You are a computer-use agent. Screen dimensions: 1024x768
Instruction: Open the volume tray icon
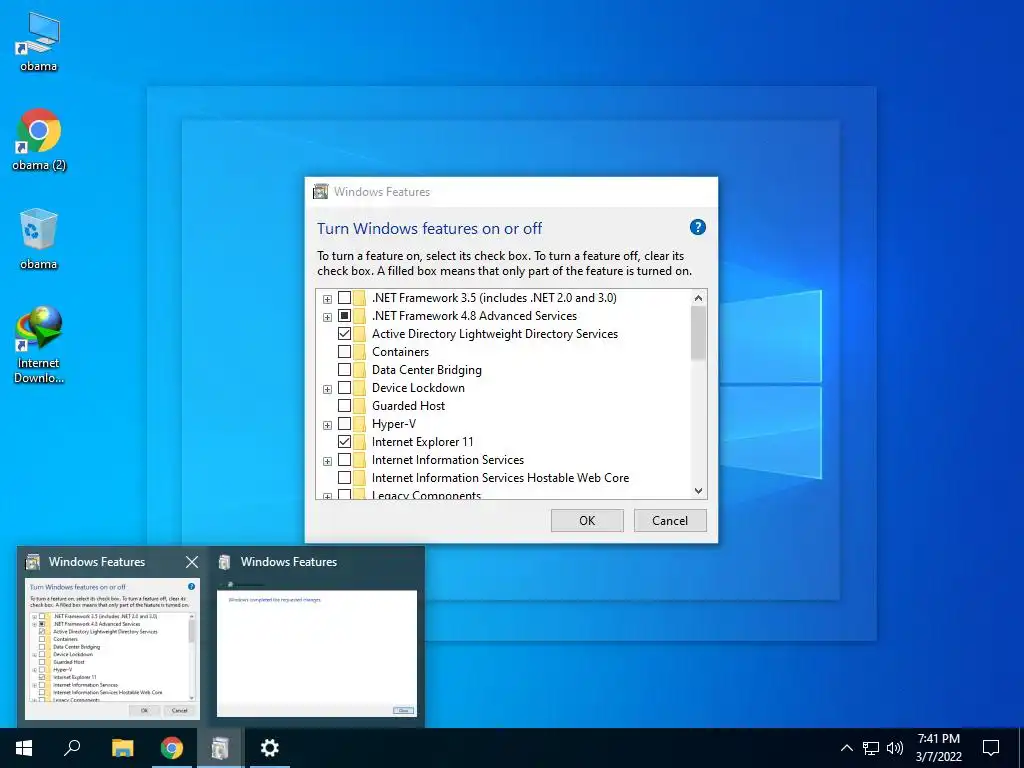click(x=895, y=748)
